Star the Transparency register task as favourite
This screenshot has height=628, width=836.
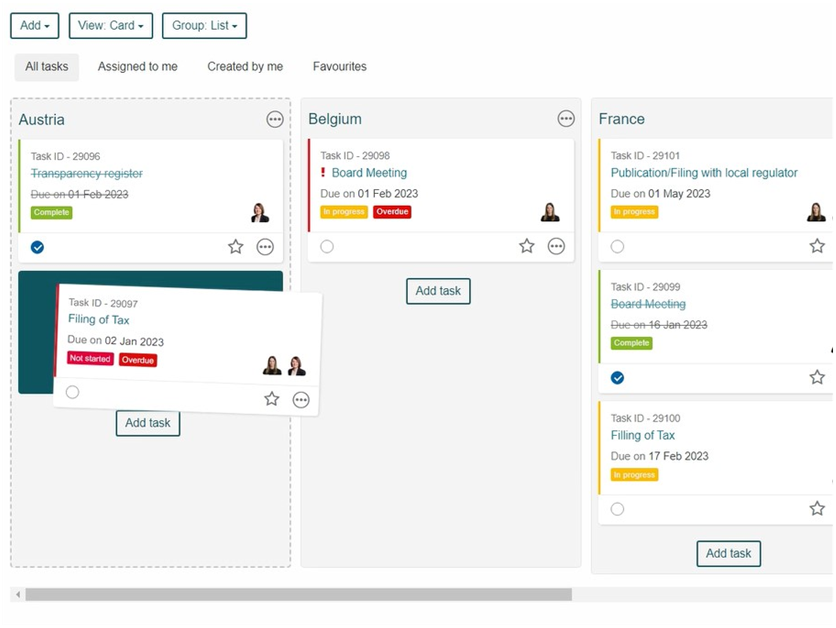click(236, 246)
